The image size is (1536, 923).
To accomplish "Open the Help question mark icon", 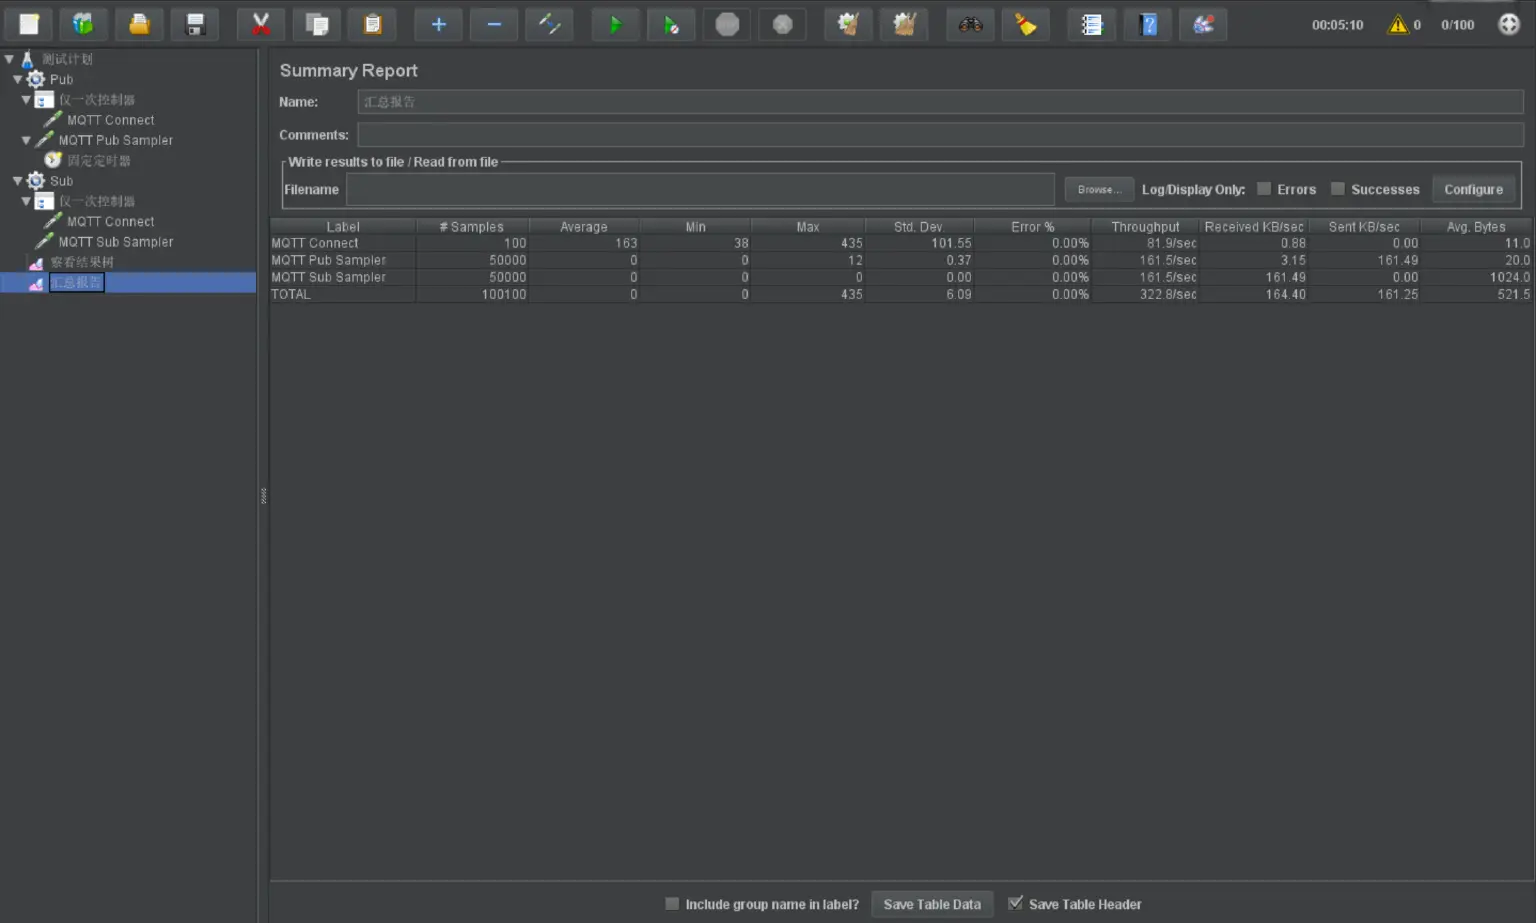I will coord(1148,25).
